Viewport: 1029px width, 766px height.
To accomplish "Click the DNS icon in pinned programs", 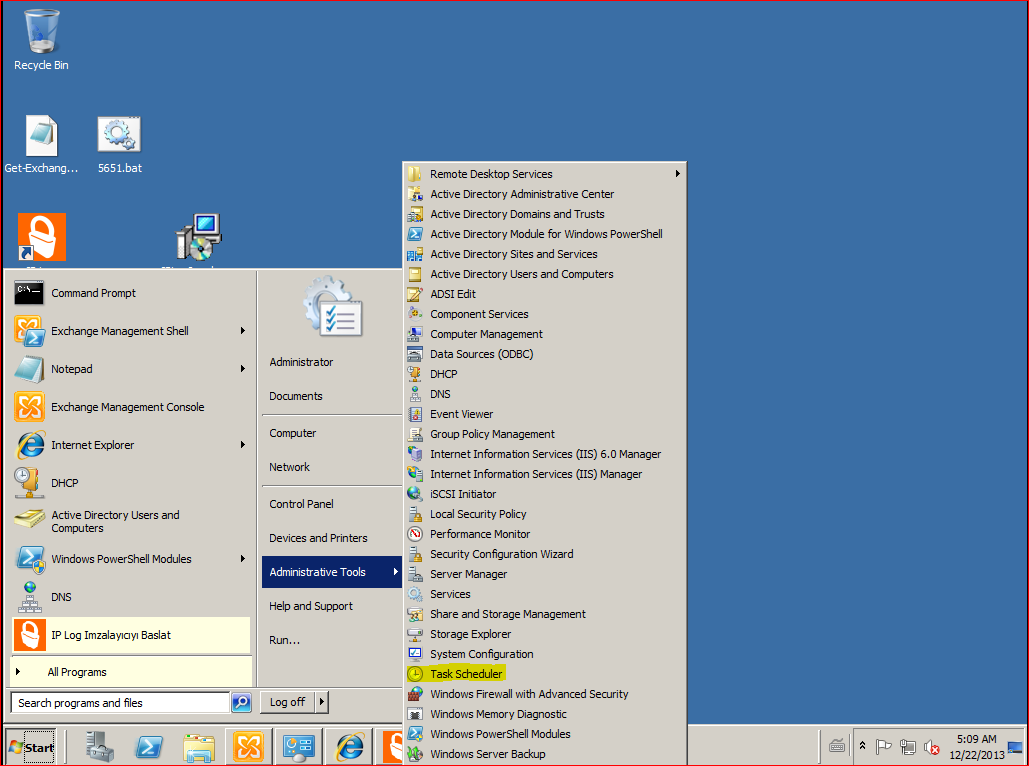I will tap(29, 597).
